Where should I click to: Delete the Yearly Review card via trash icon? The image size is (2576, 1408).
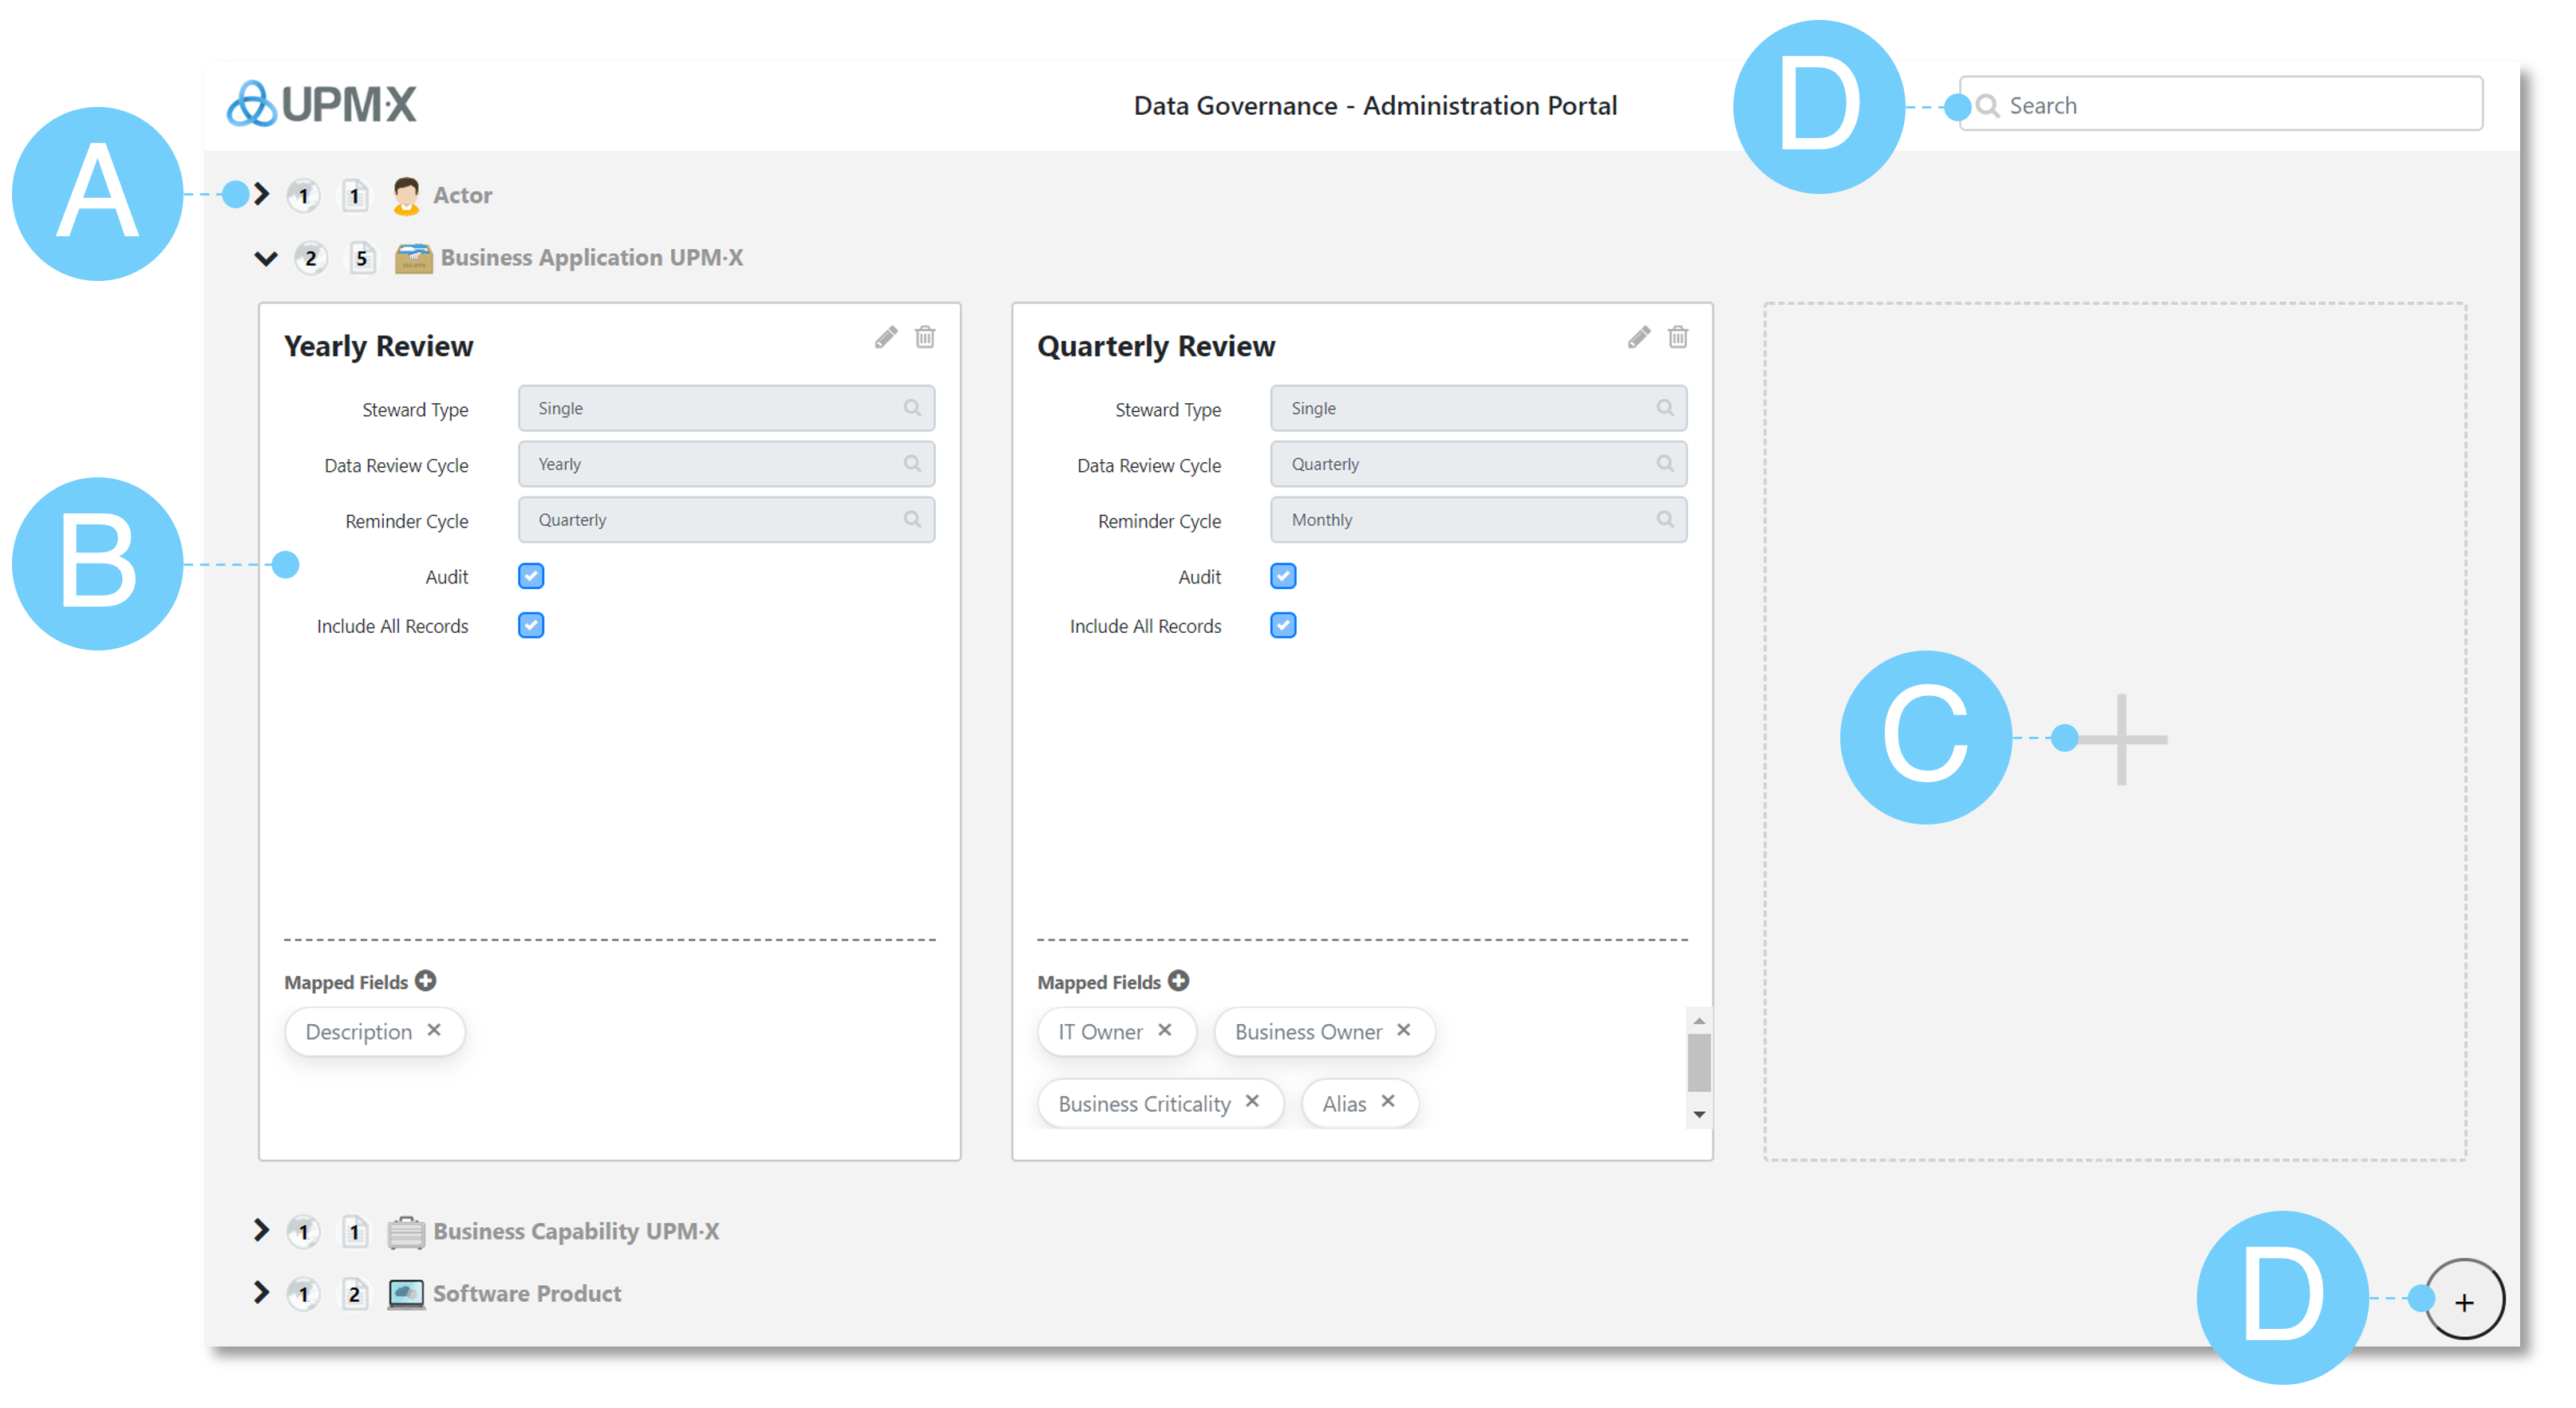(x=925, y=337)
